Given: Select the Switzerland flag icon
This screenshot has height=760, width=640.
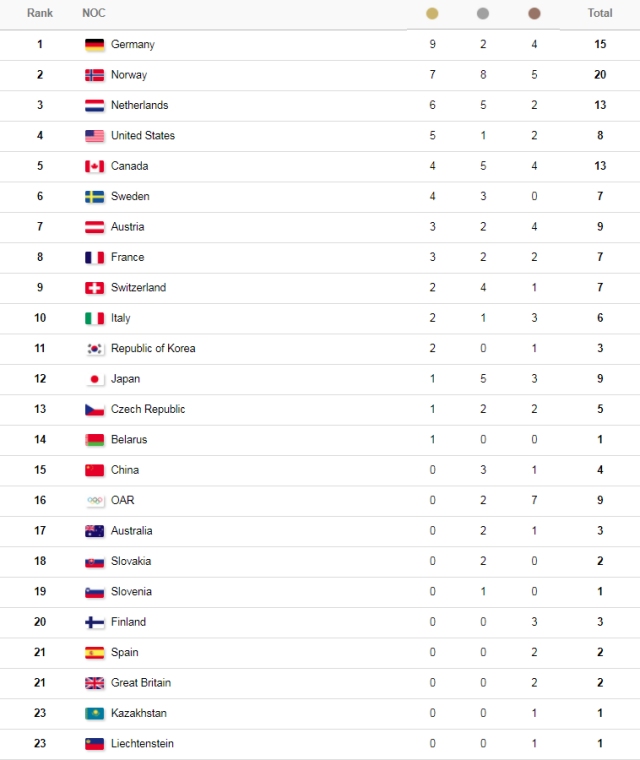Looking at the screenshot, I should click(95, 288).
